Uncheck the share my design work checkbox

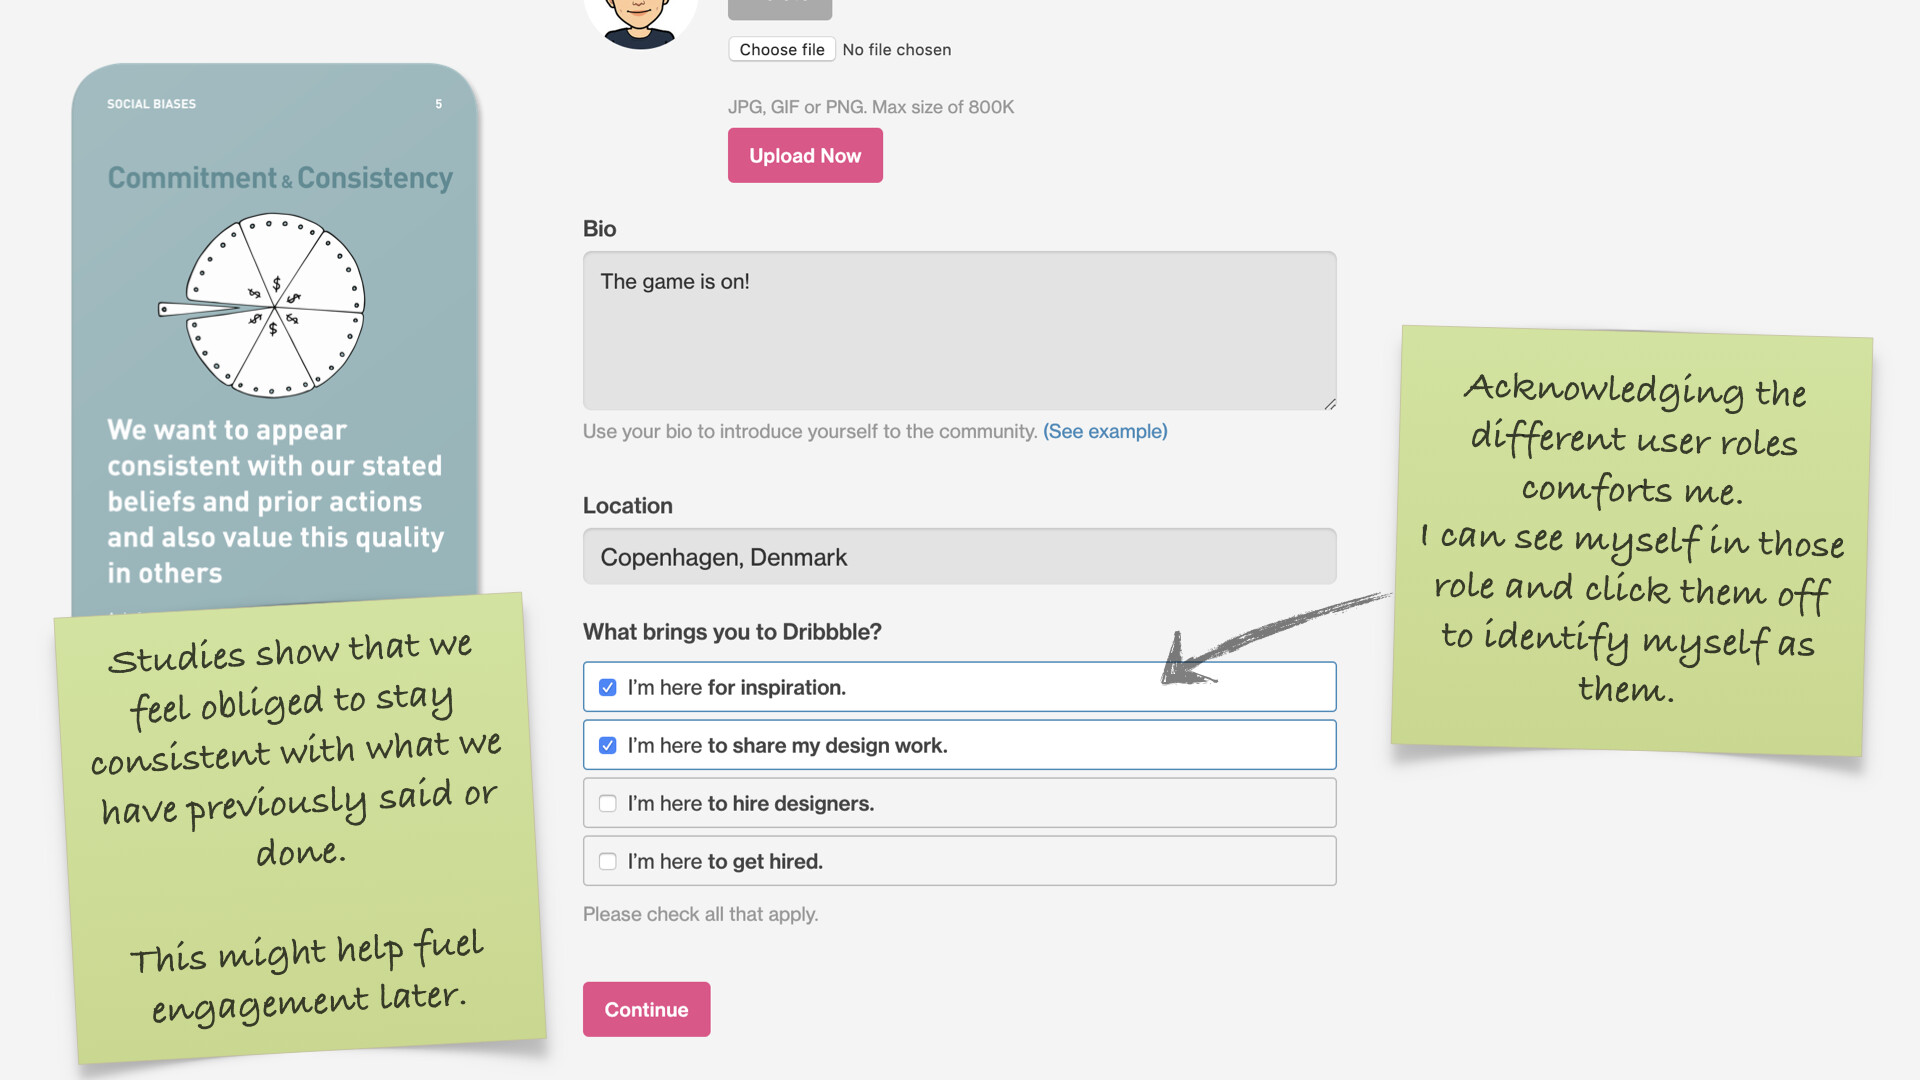tap(607, 746)
